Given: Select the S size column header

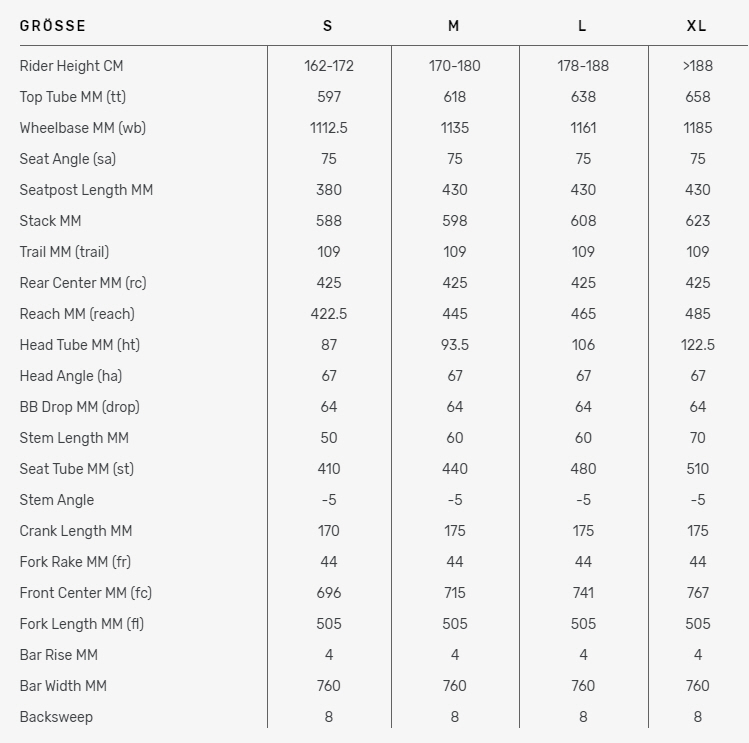Looking at the screenshot, I should [328, 26].
